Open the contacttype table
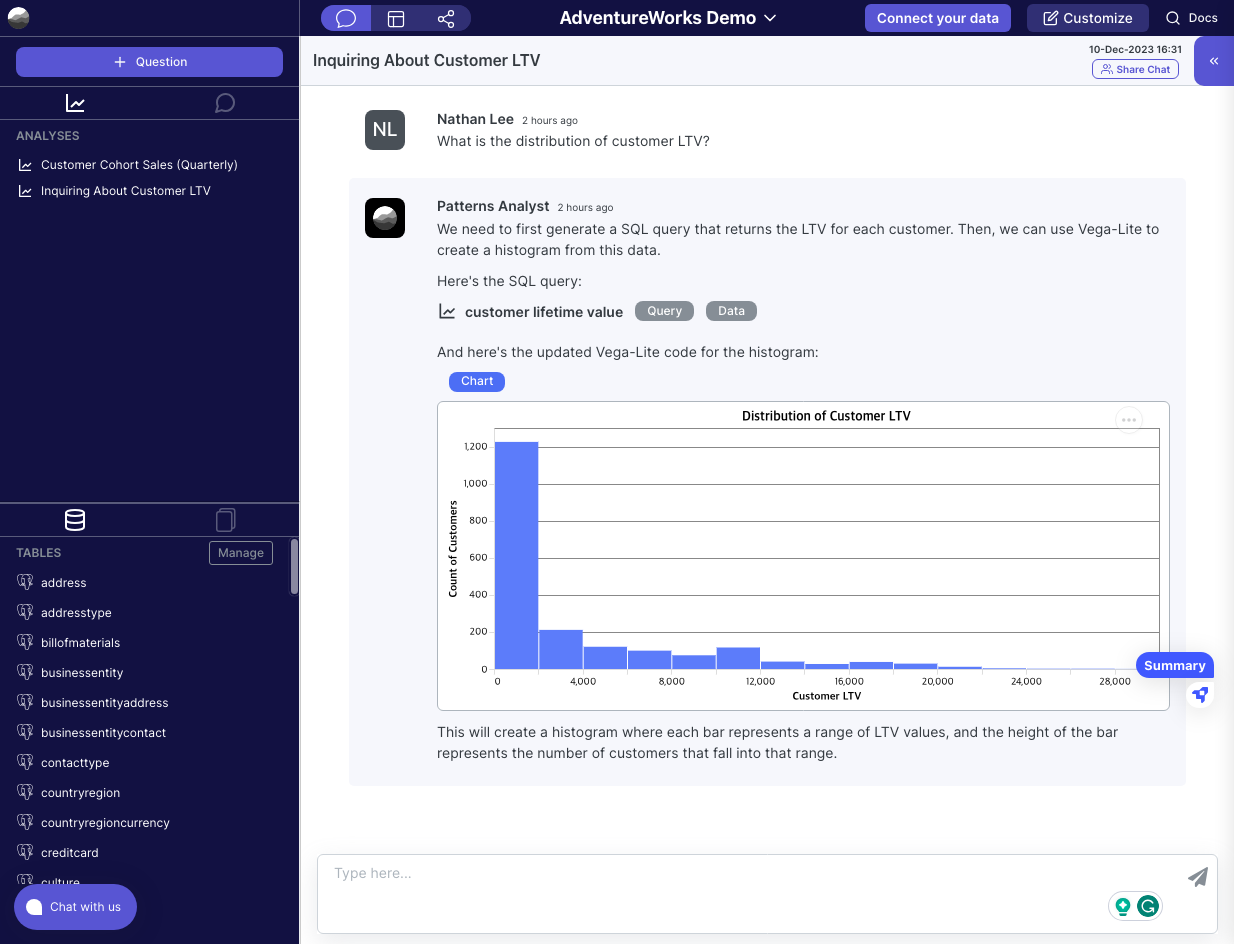 click(75, 763)
